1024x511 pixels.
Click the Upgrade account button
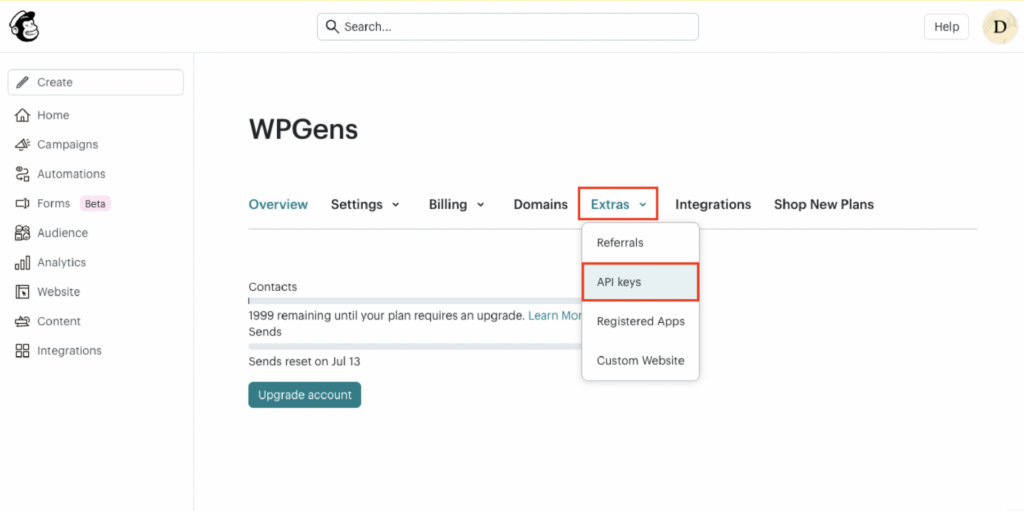coord(304,395)
